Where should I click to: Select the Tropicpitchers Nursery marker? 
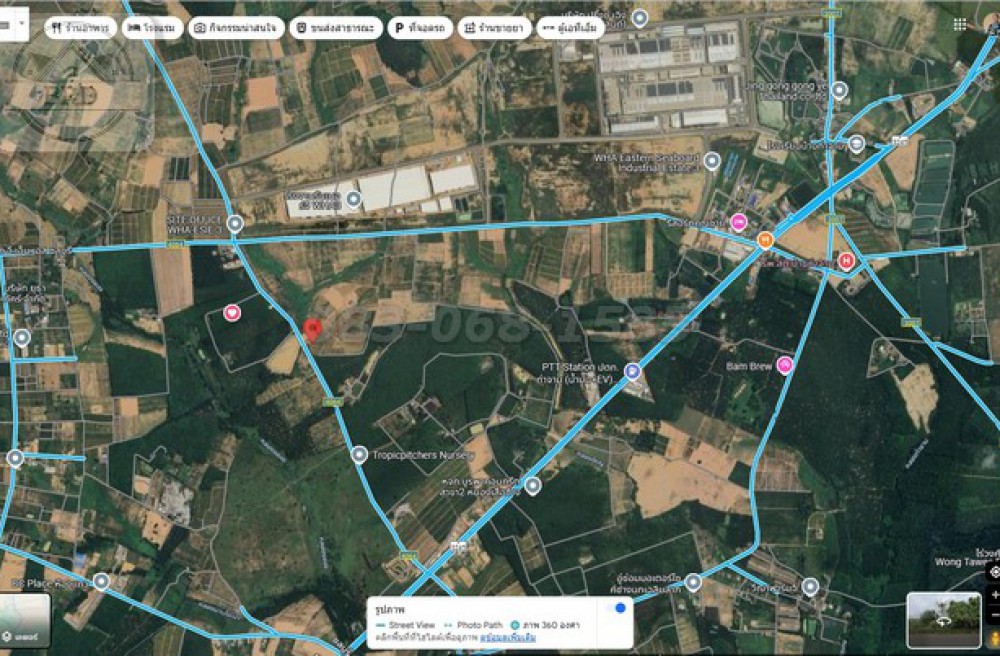(359, 455)
